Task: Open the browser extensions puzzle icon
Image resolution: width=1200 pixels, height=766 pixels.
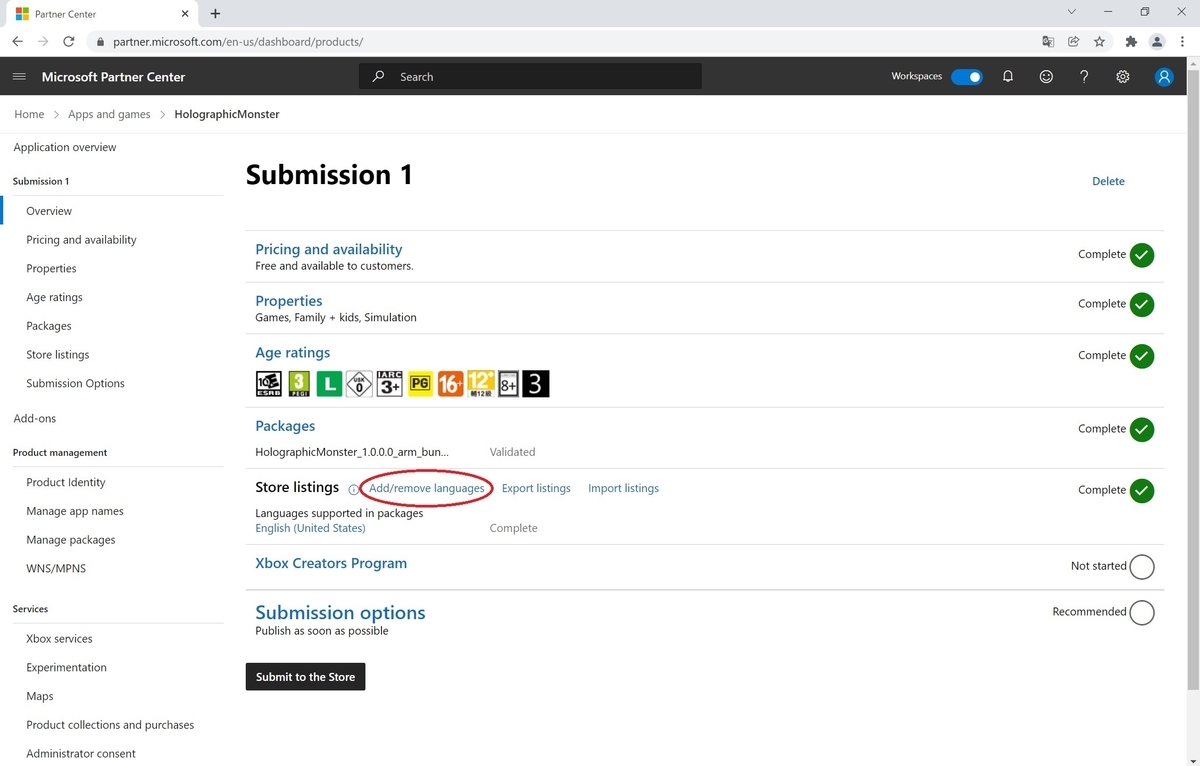Action: pos(1131,42)
